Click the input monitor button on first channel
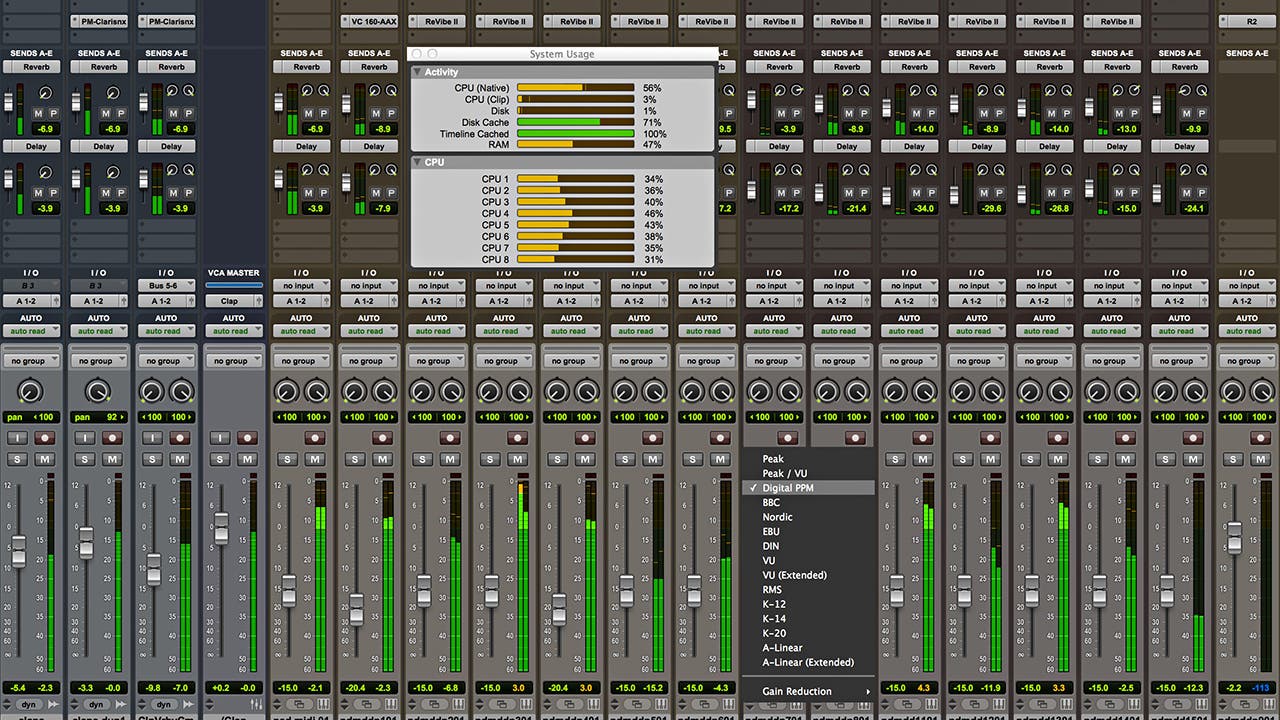 [17, 438]
